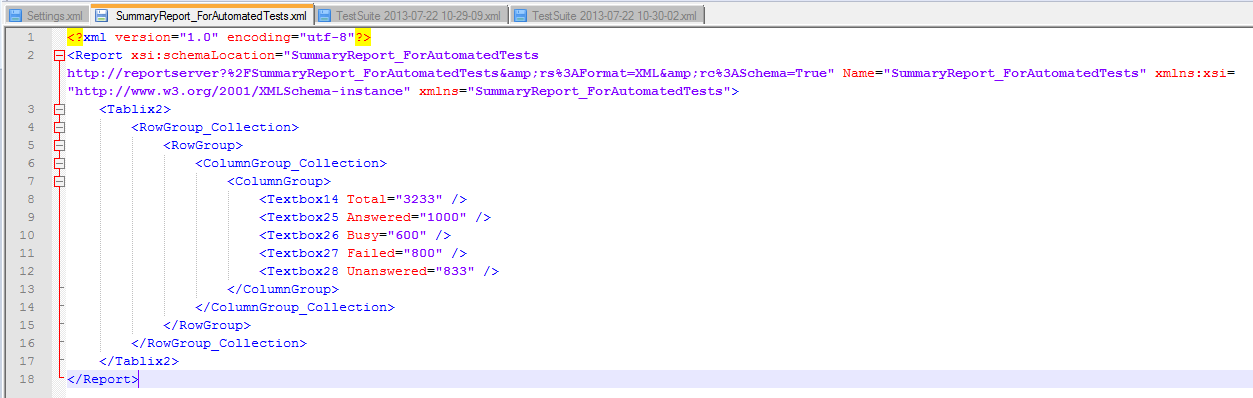Collapse the Tablix2 element fold marker
Image resolution: width=1253 pixels, height=398 pixels.
click(58, 109)
